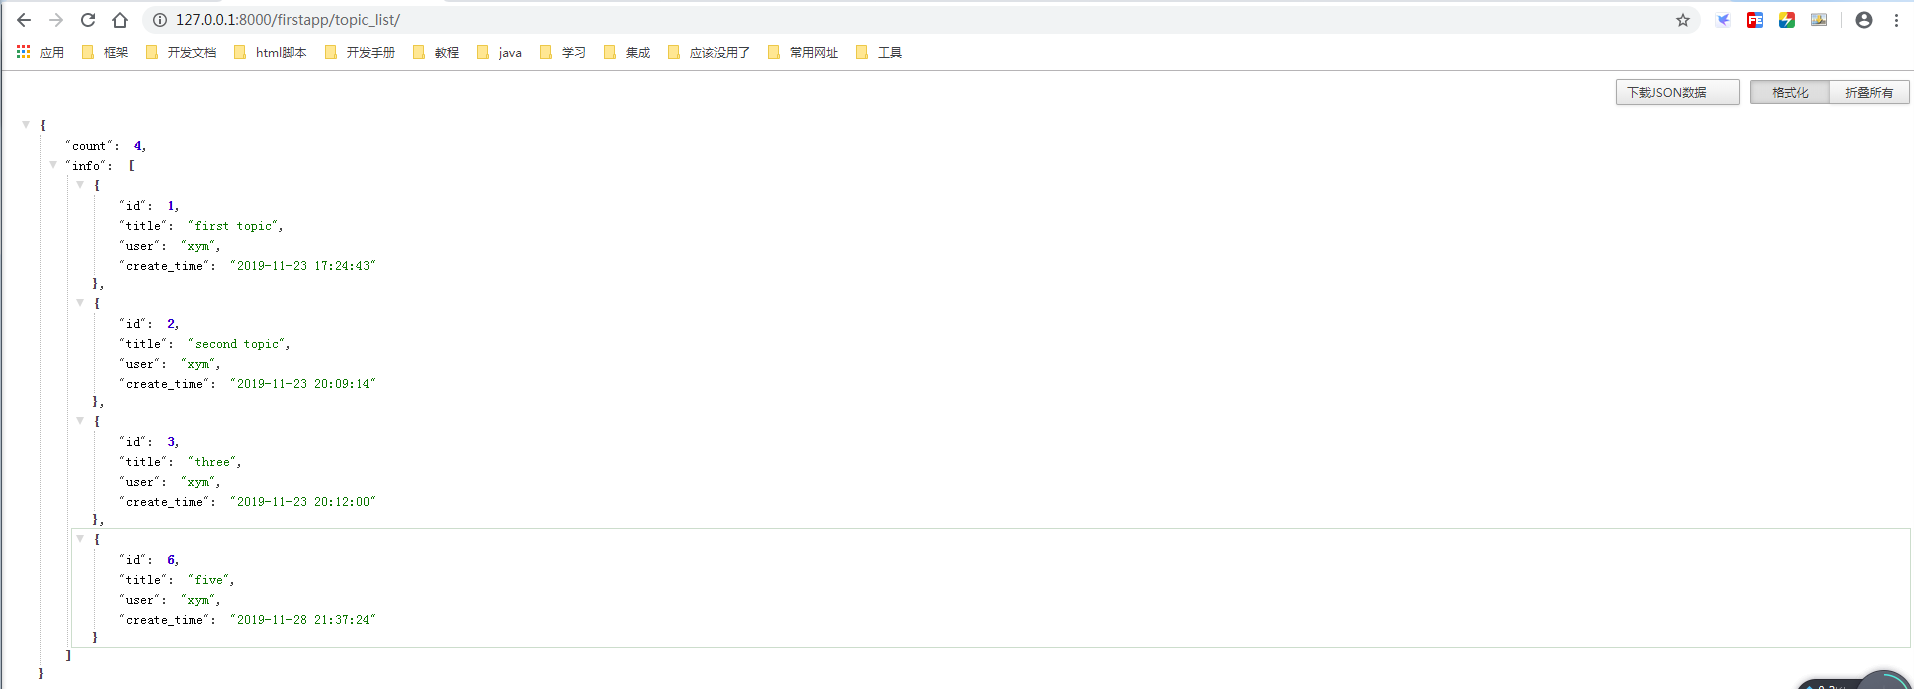Viewport: 1914px width, 689px height.
Task: Open the 学习 bookmark folder
Action: tap(563, 52)
